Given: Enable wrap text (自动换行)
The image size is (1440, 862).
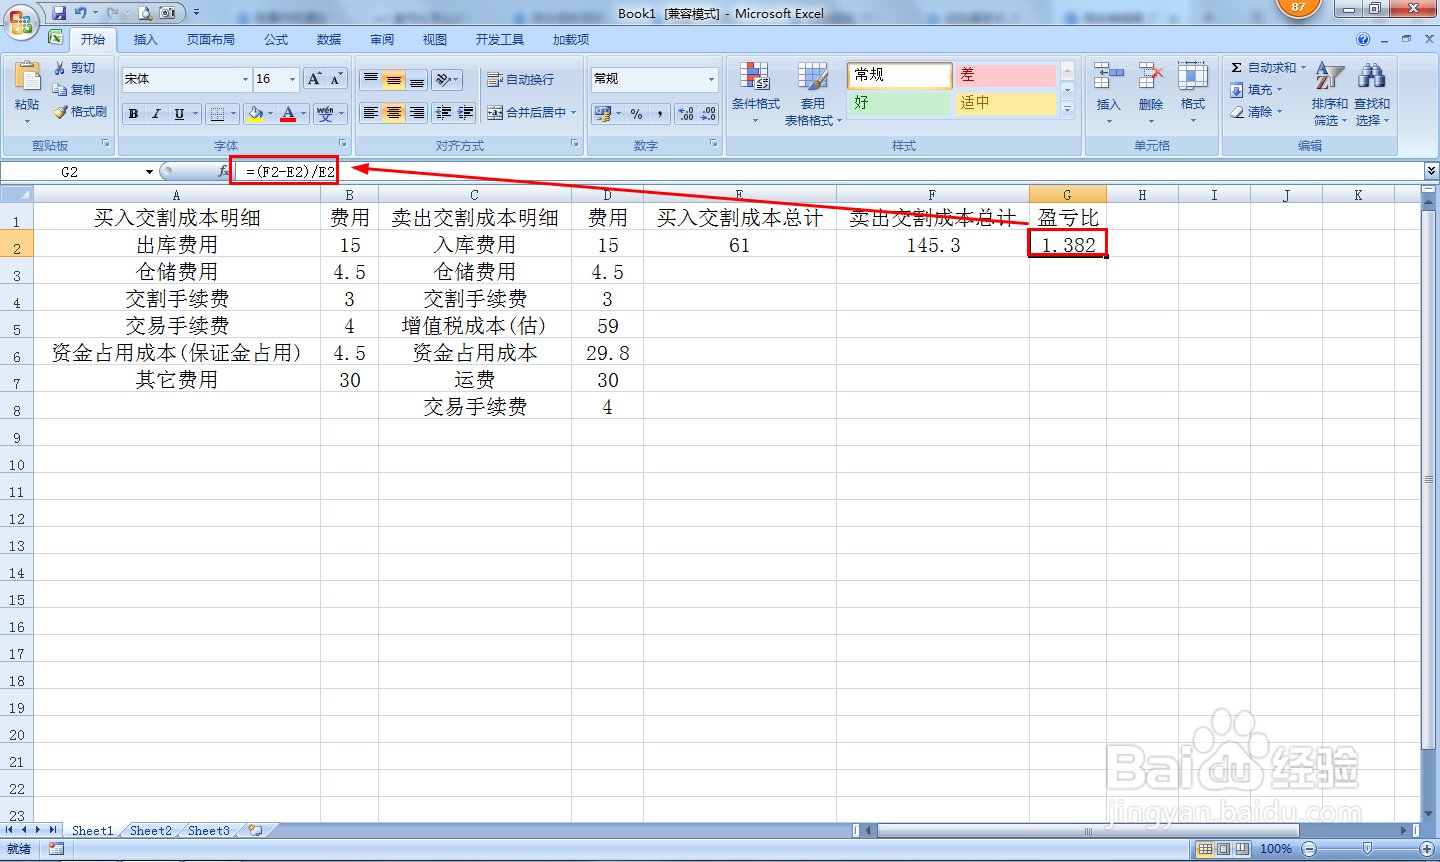Looking at the screenshot, I should (x=521, y=79).
